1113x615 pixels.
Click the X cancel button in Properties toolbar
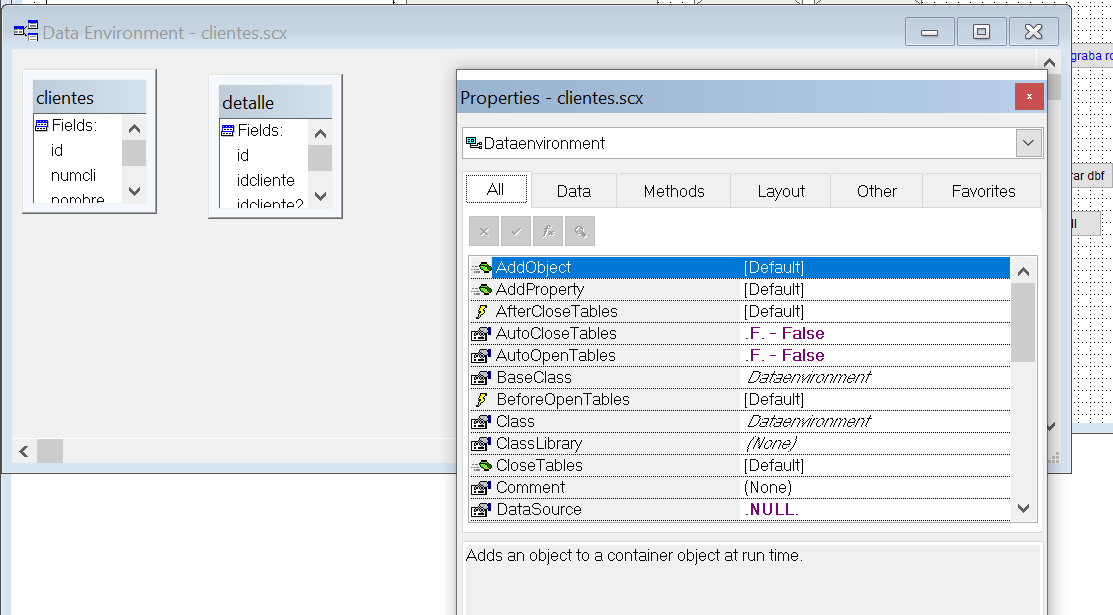coord(484,231)
